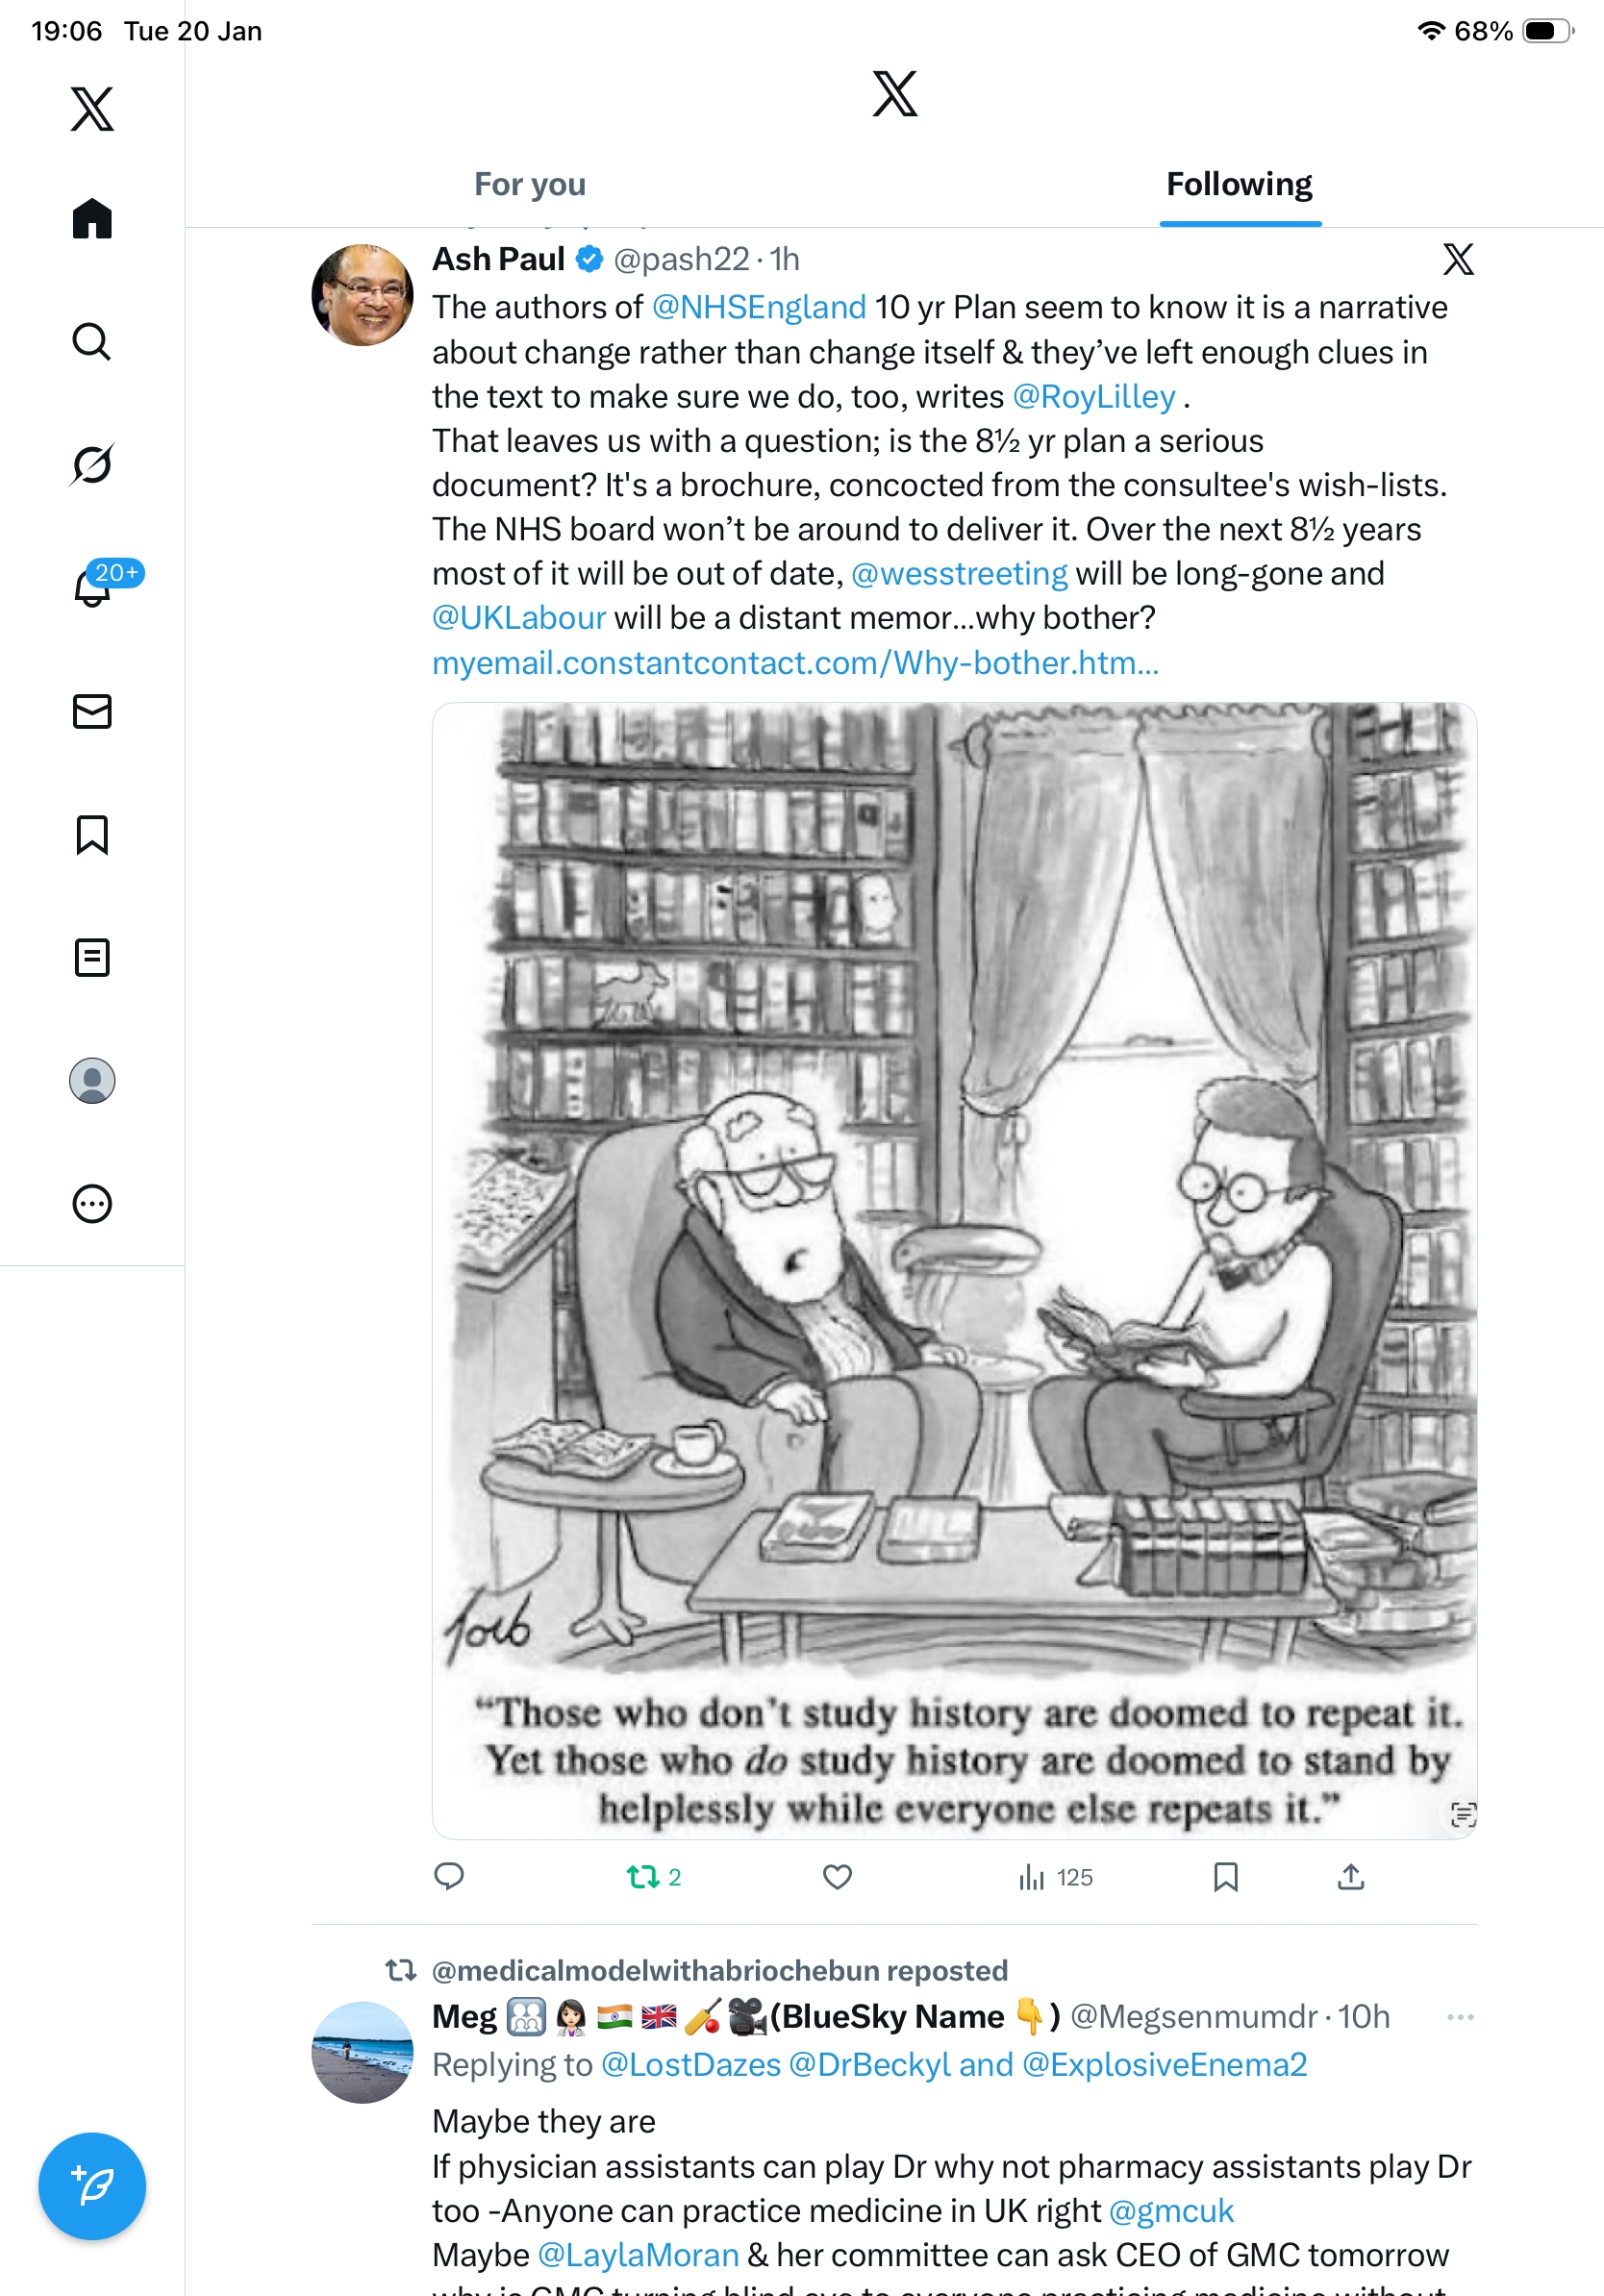1604x2296 pixels.
Task: Open the Home feed icon in sidebar
Action: click(92, 218)
